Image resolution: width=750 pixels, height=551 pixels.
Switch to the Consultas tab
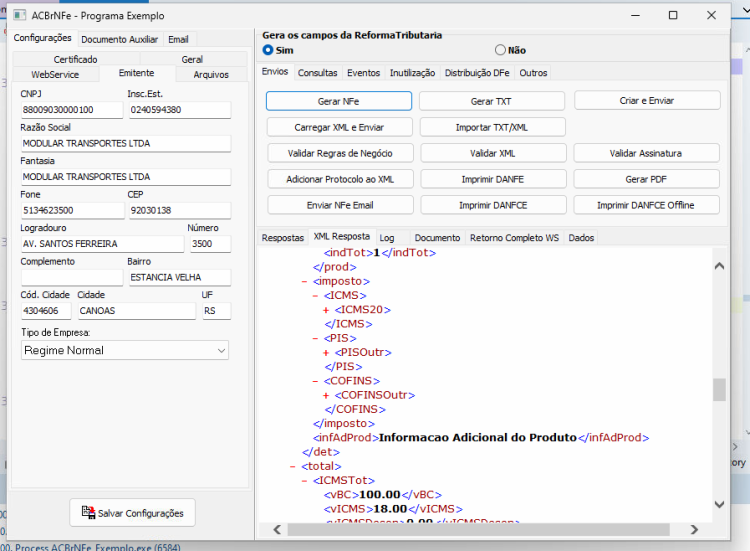pyautogui.click(x=318, y=73)
